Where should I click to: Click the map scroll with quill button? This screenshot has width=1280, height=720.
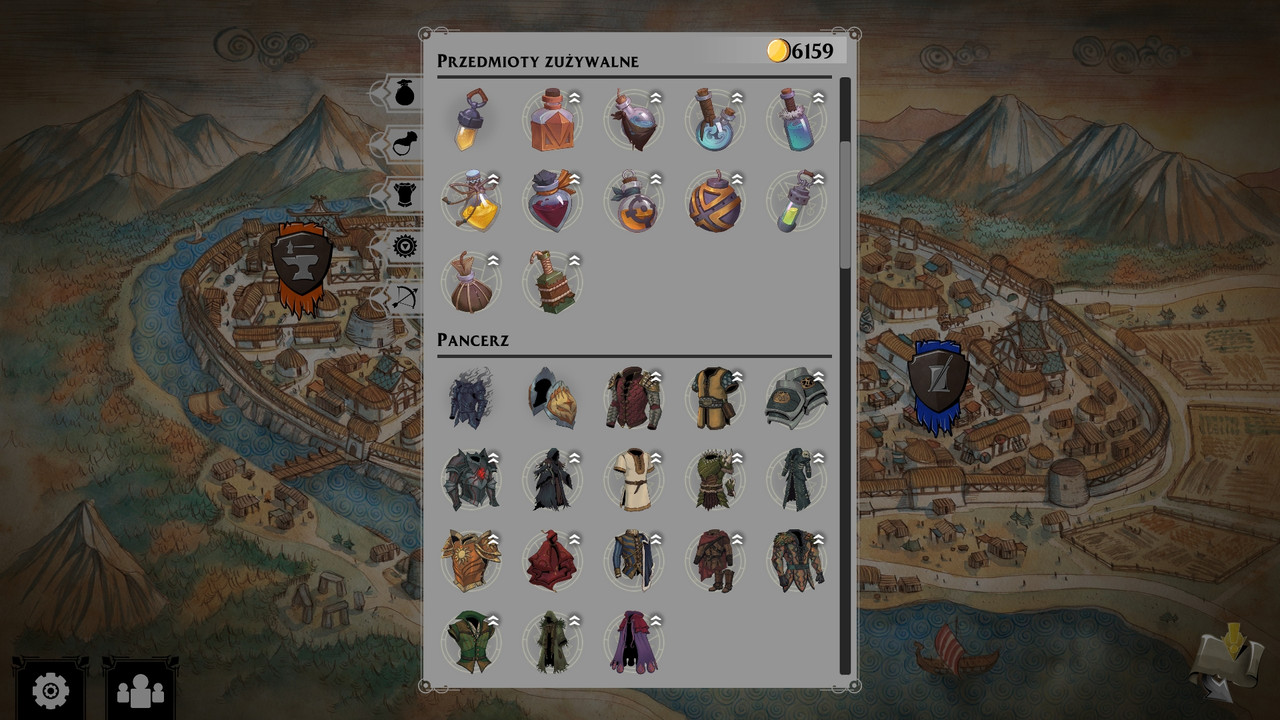1225,660
